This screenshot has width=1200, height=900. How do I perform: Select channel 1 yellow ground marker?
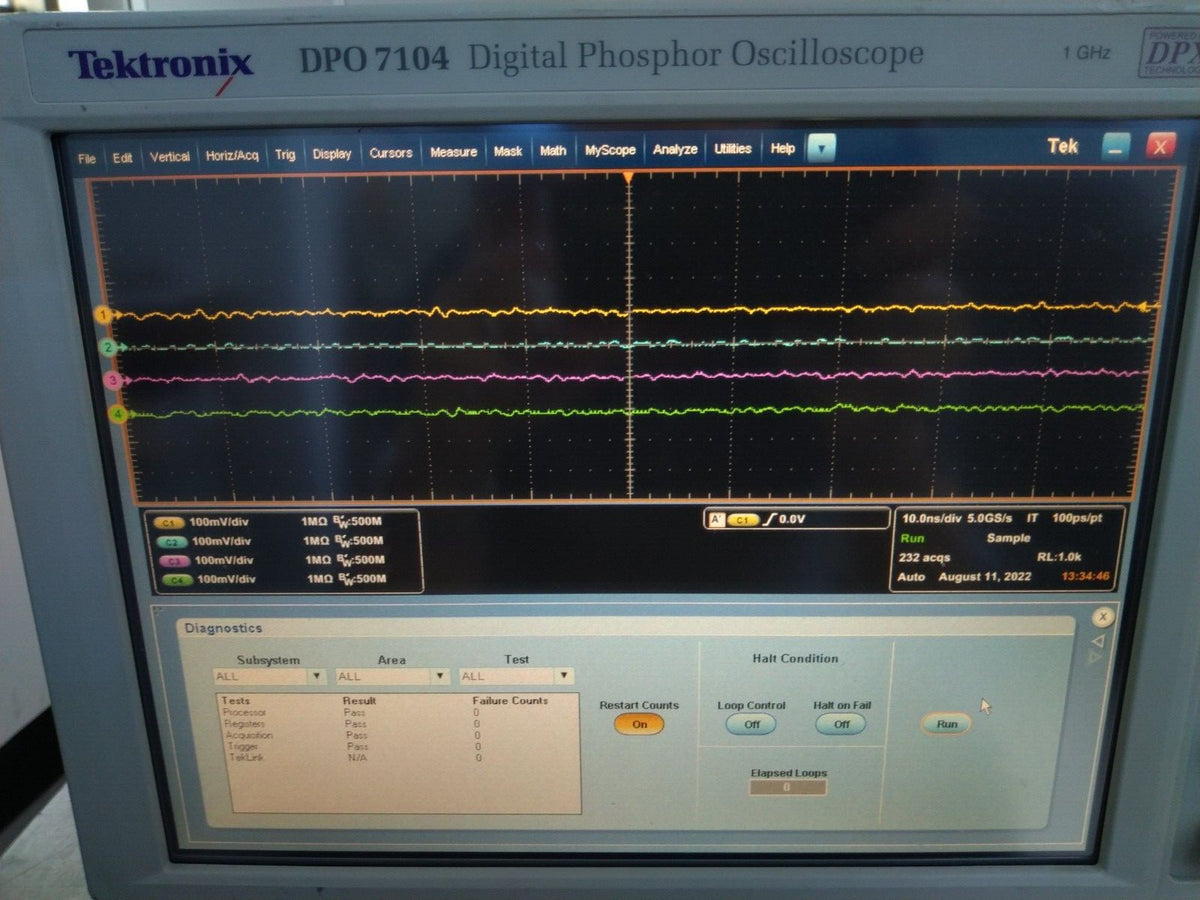102,315
